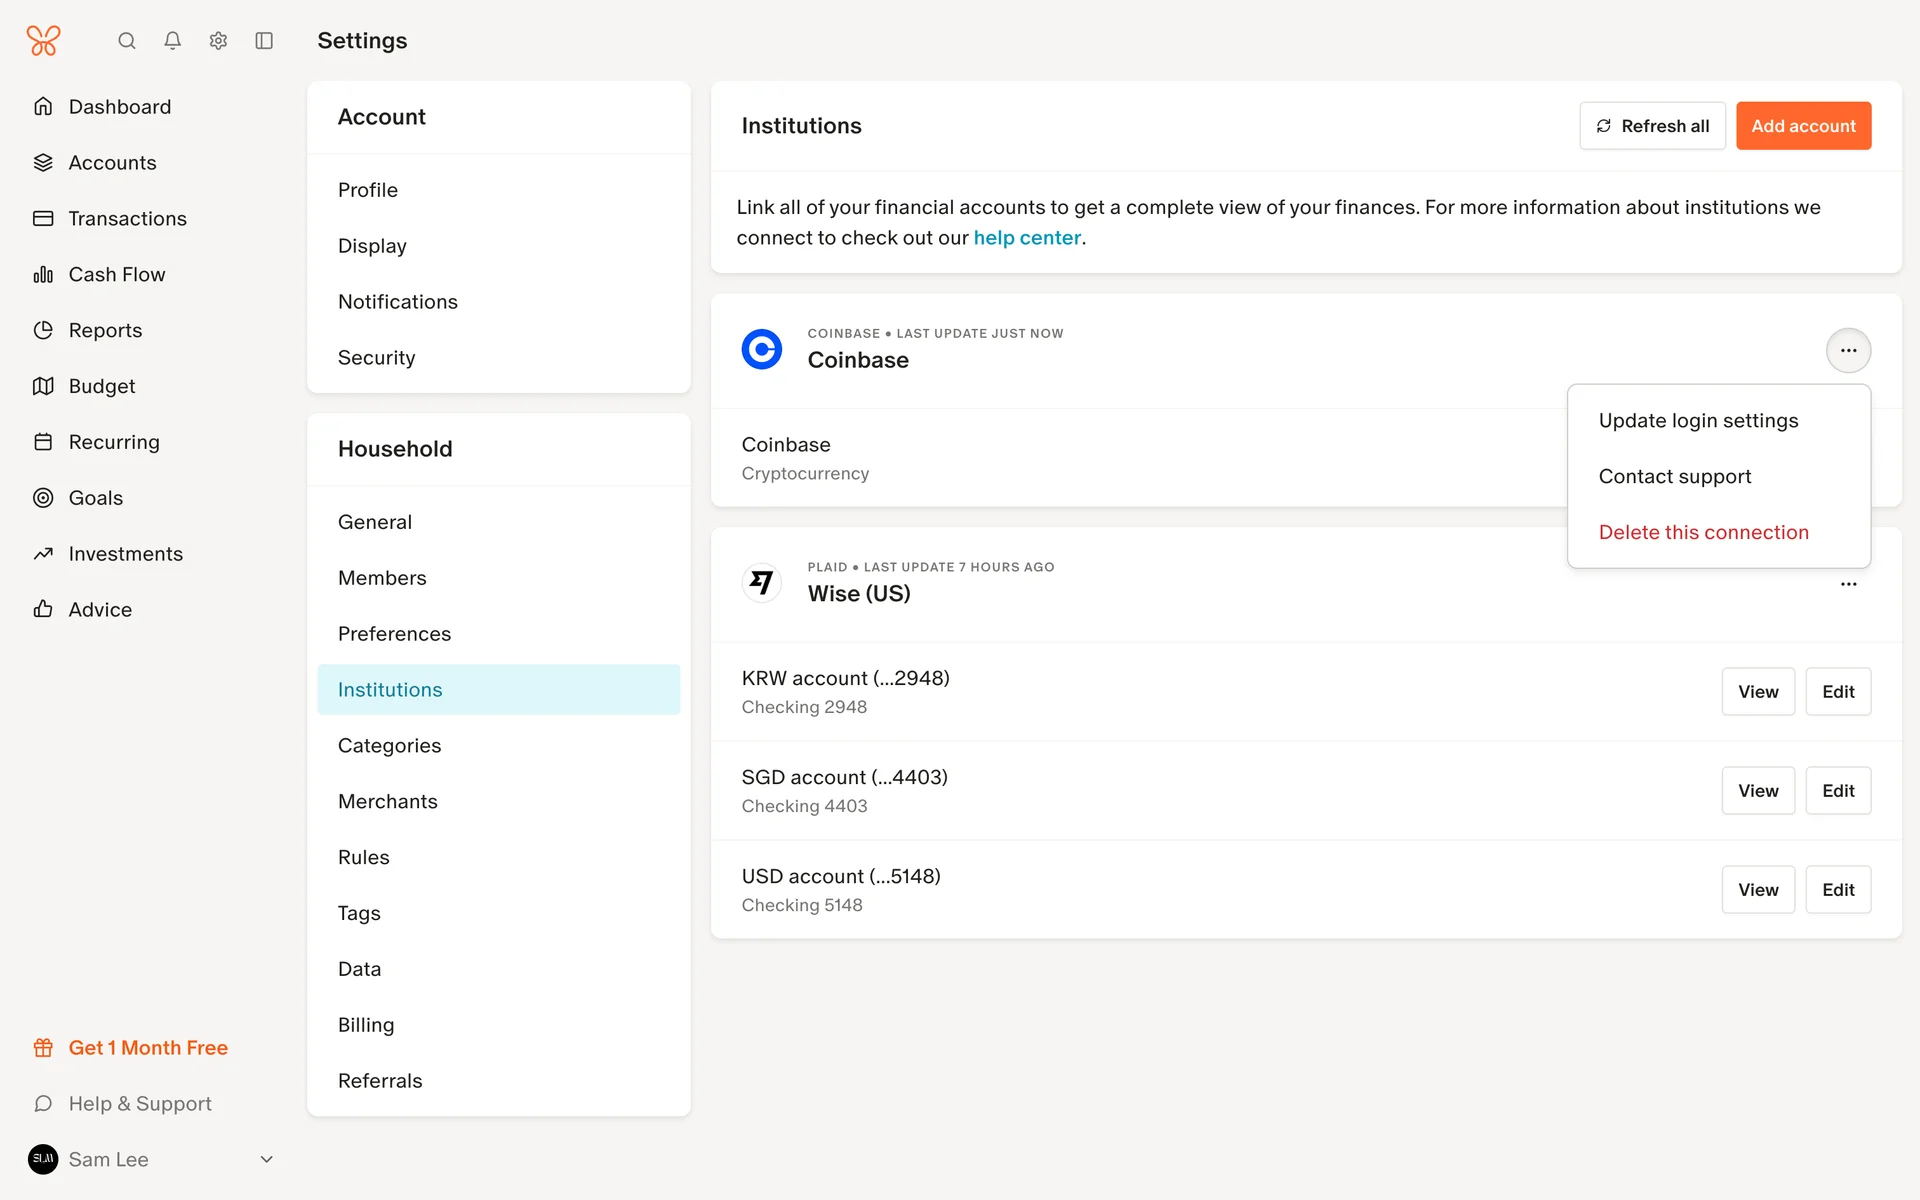Click the search magnifier icon
The width and height of the screenshot is (1920, 1200).
tap(126, 41)
